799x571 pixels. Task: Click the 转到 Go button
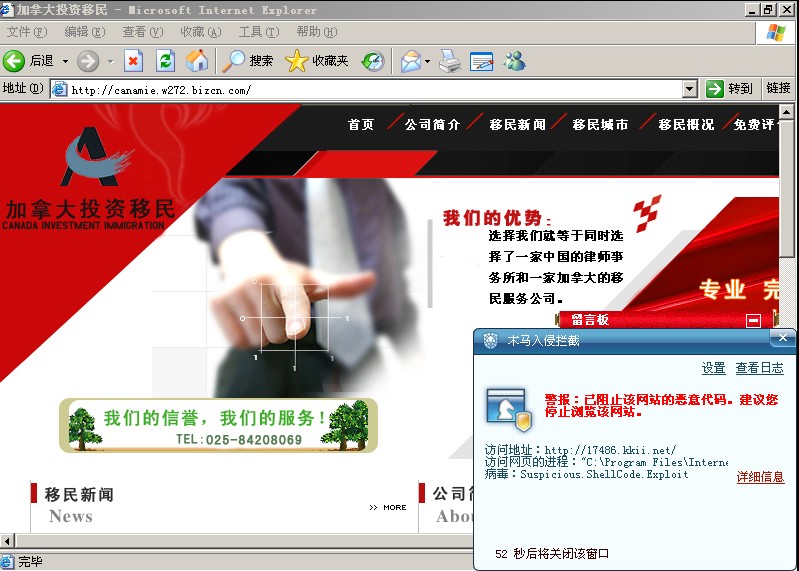point(730,89)
